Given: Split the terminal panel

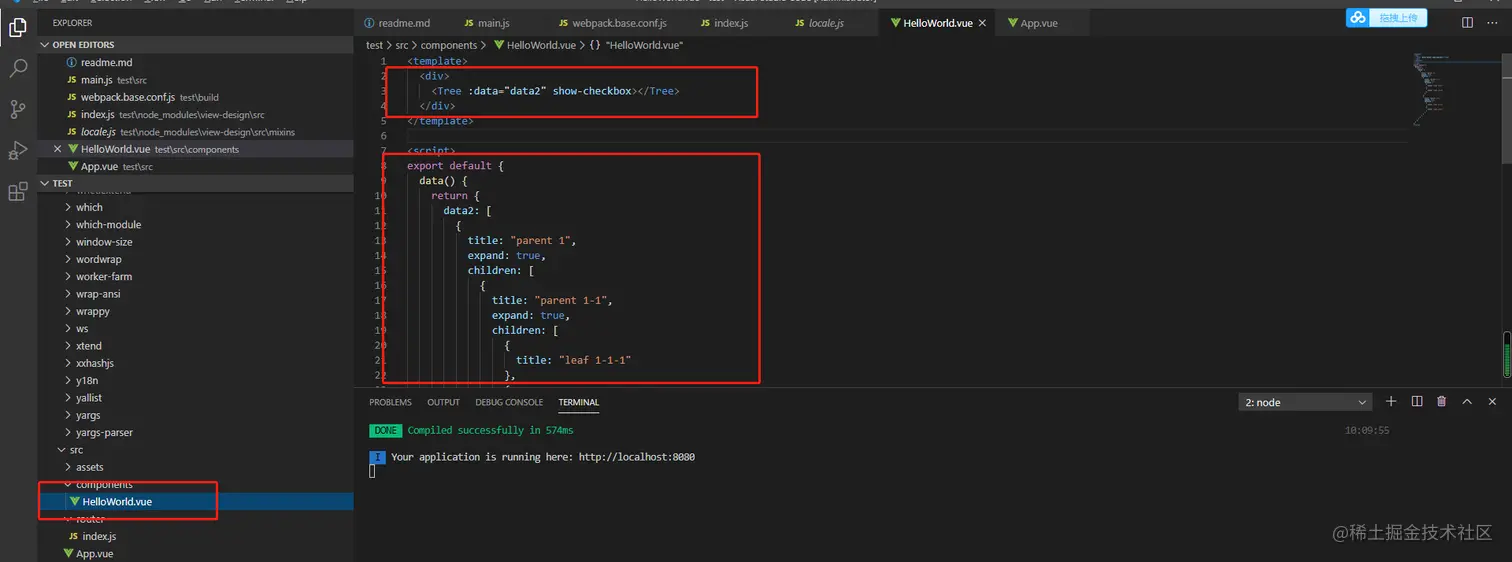Looking at the screenshot, I should (x=1417, y=401).
